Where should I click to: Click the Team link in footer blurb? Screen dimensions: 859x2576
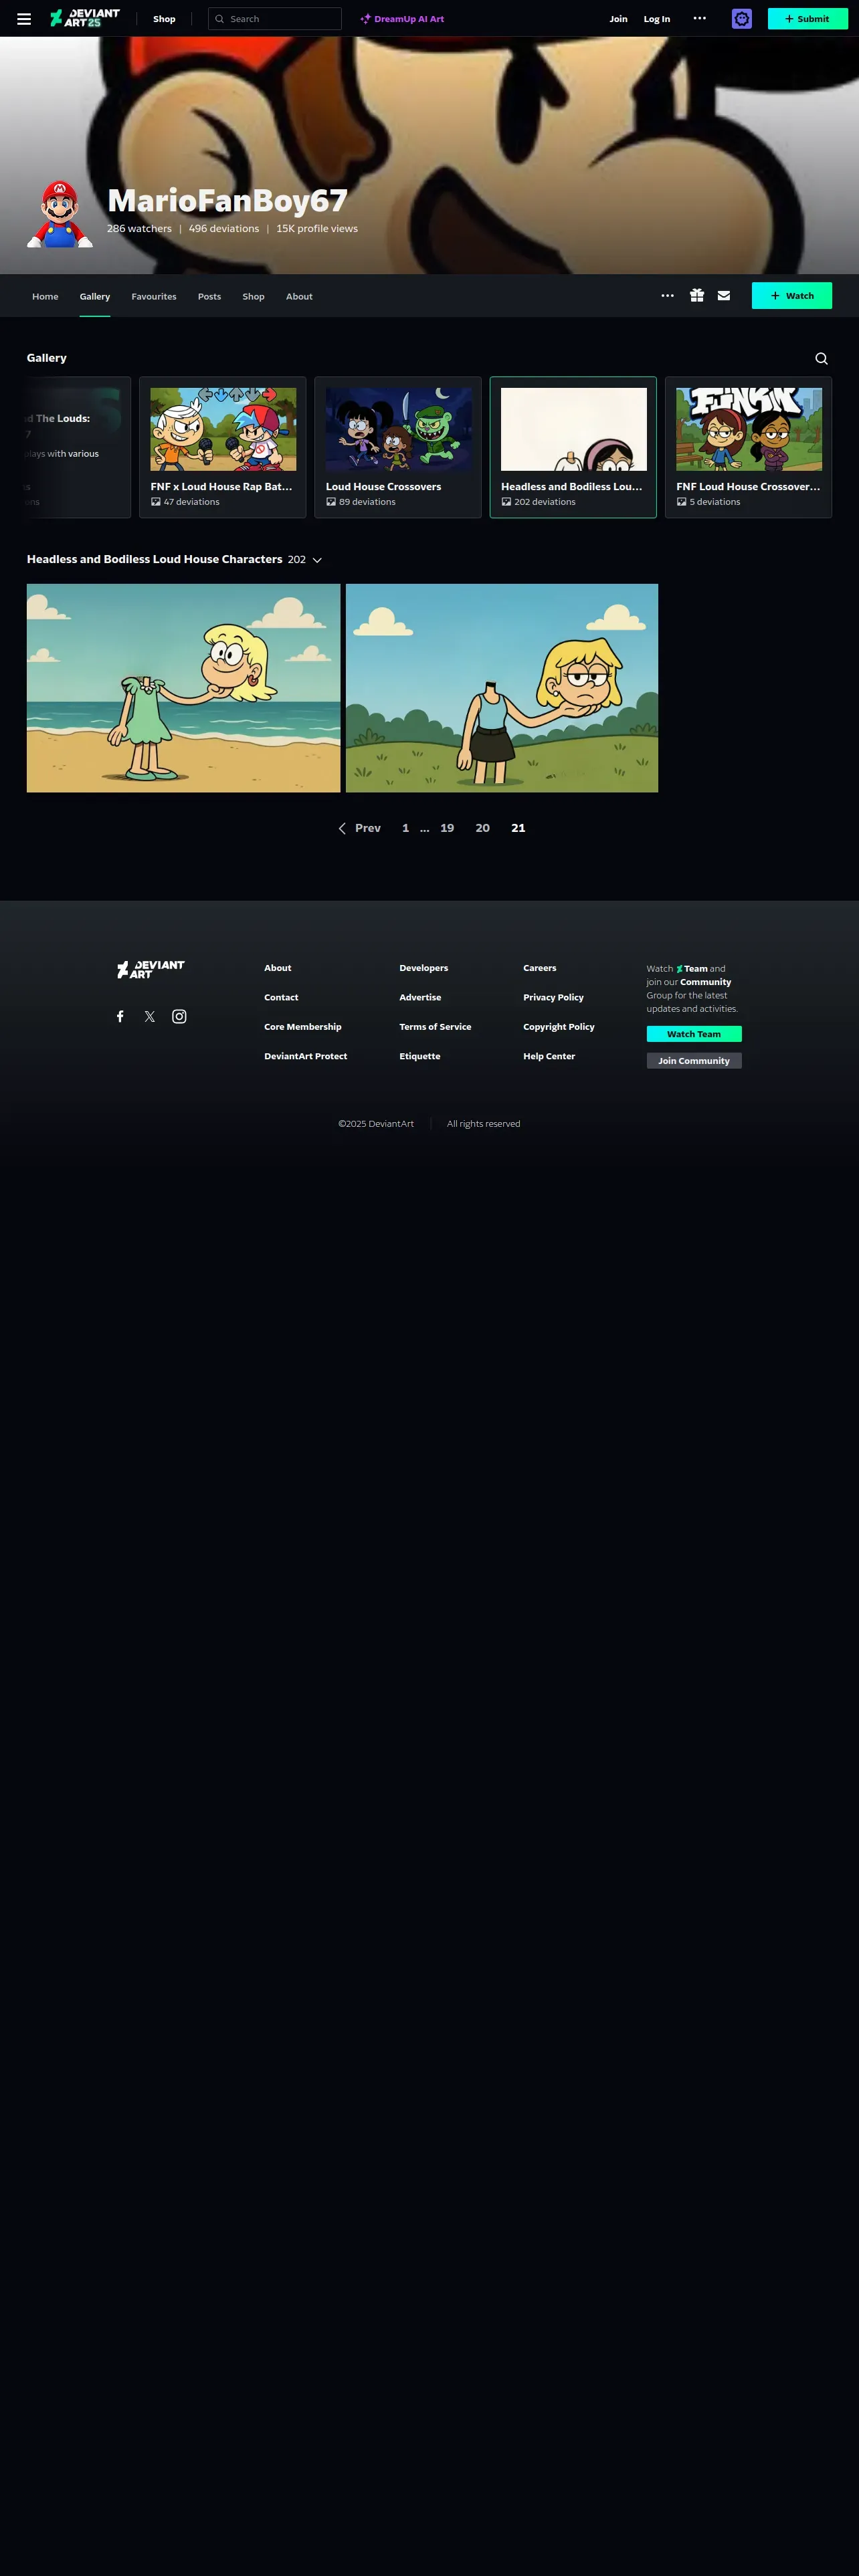(692, 969)
